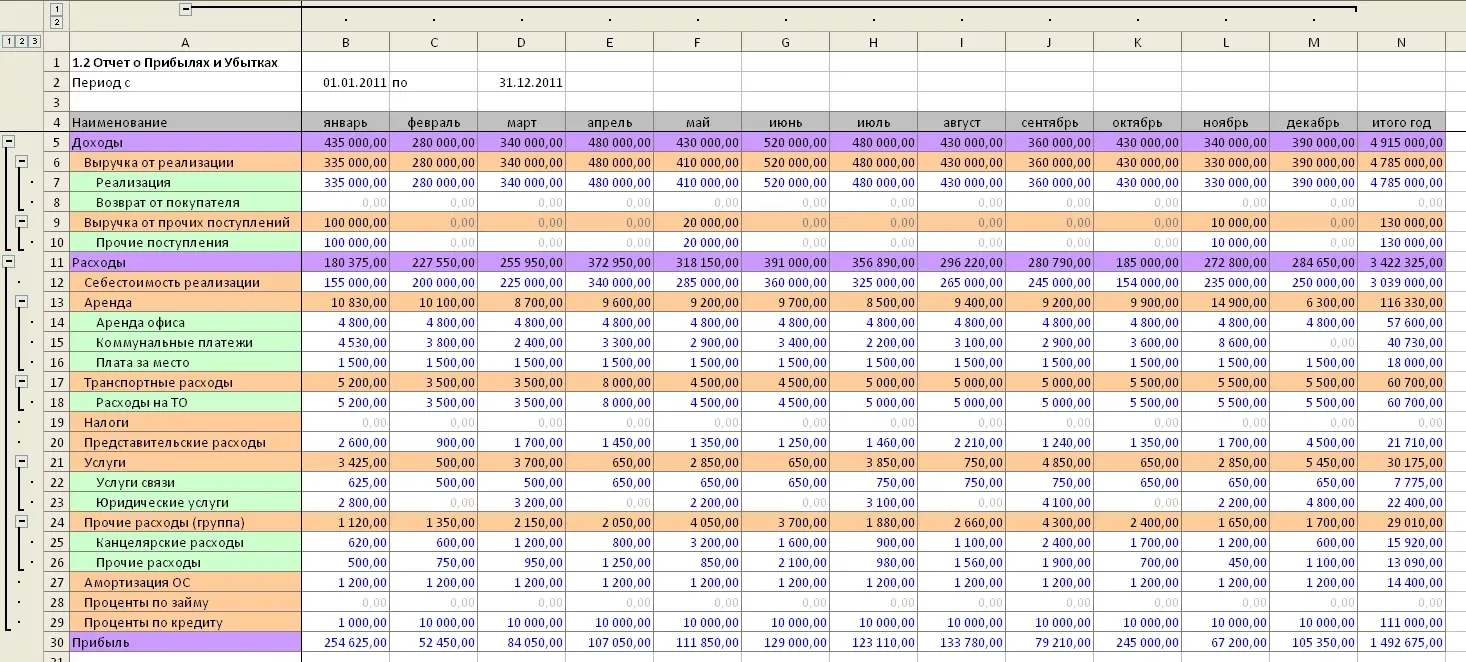Collapse the column group above the months
Screen dimensions: 1466x662
pos(185,9)
